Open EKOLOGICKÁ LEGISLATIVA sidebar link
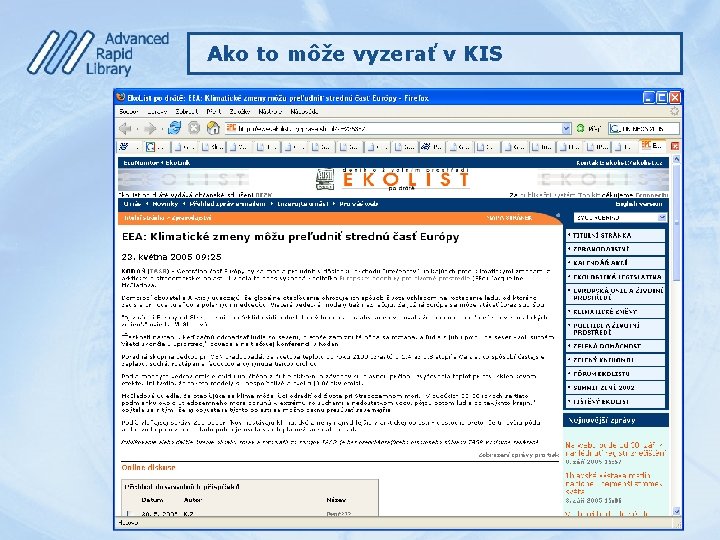The height and width of the screenshot is (540, 720). click(x=615, y=277)
